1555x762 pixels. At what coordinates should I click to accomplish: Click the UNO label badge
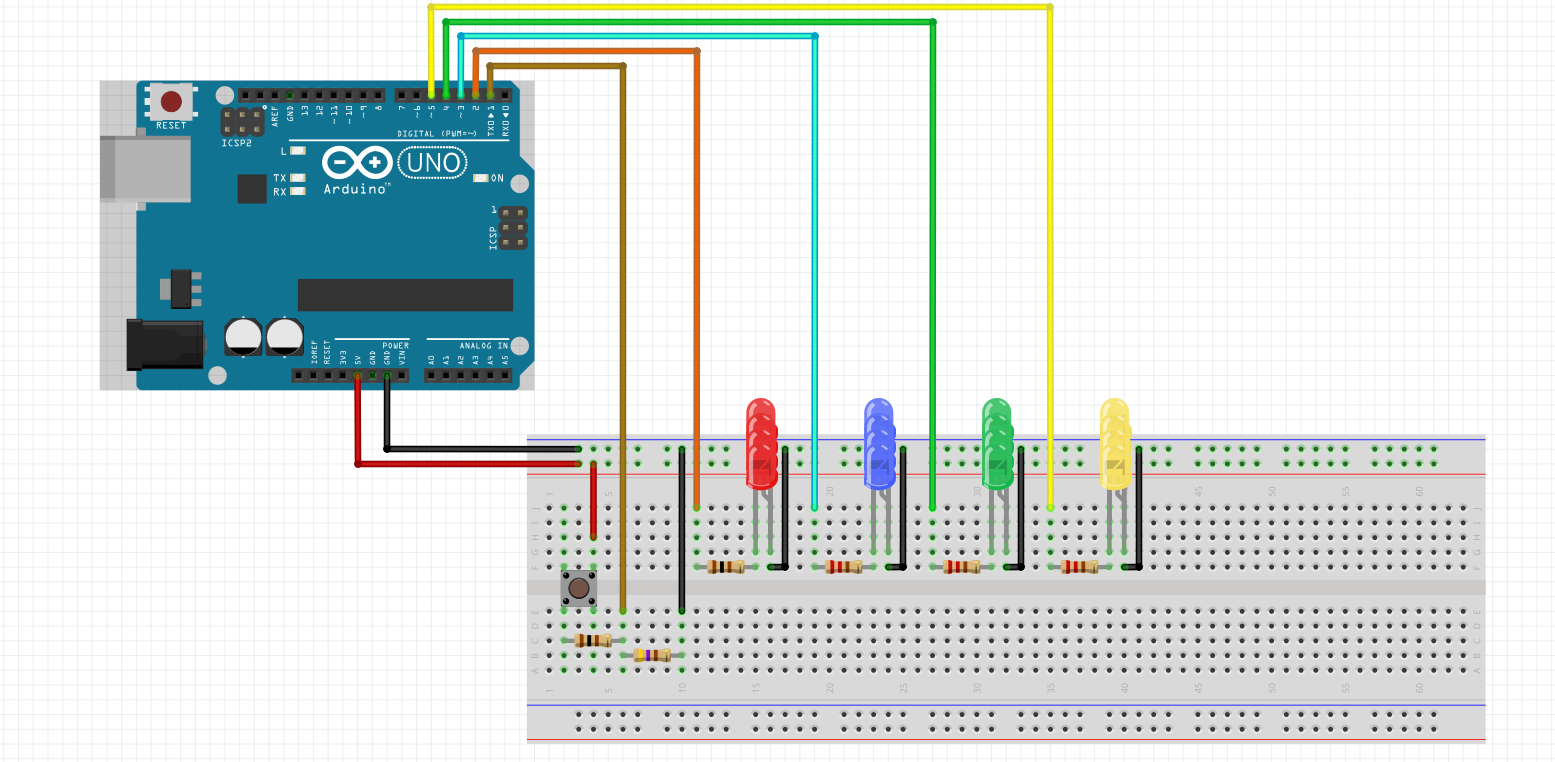click(x=433, y=162)
